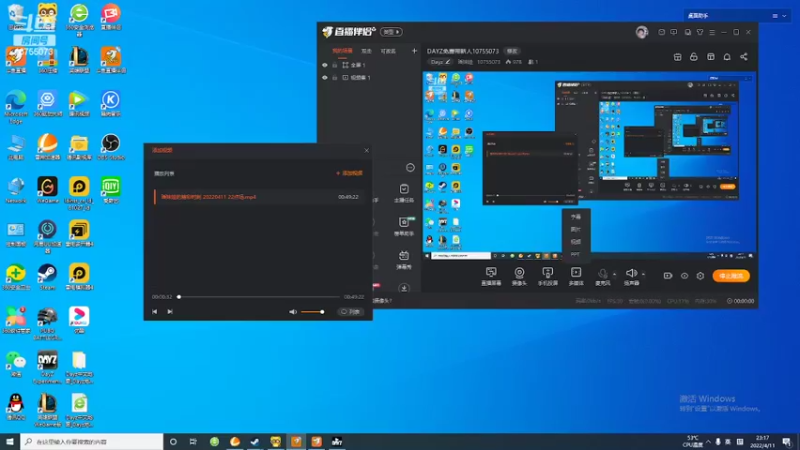Click the skin shirt icon in the title bar

[700, 32]
